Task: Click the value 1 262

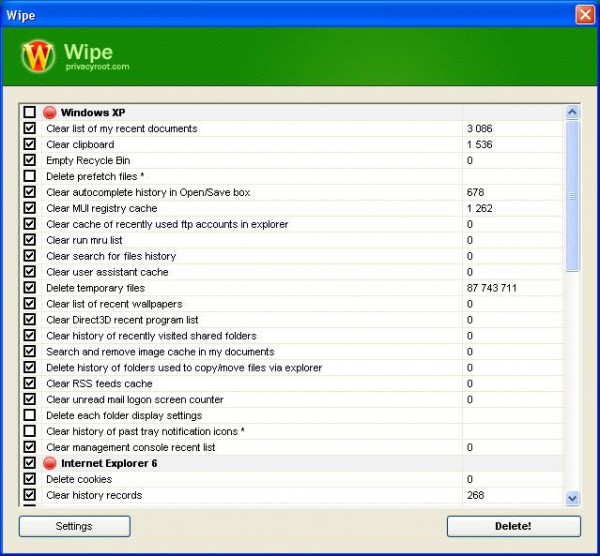Action: click(479, 209)
